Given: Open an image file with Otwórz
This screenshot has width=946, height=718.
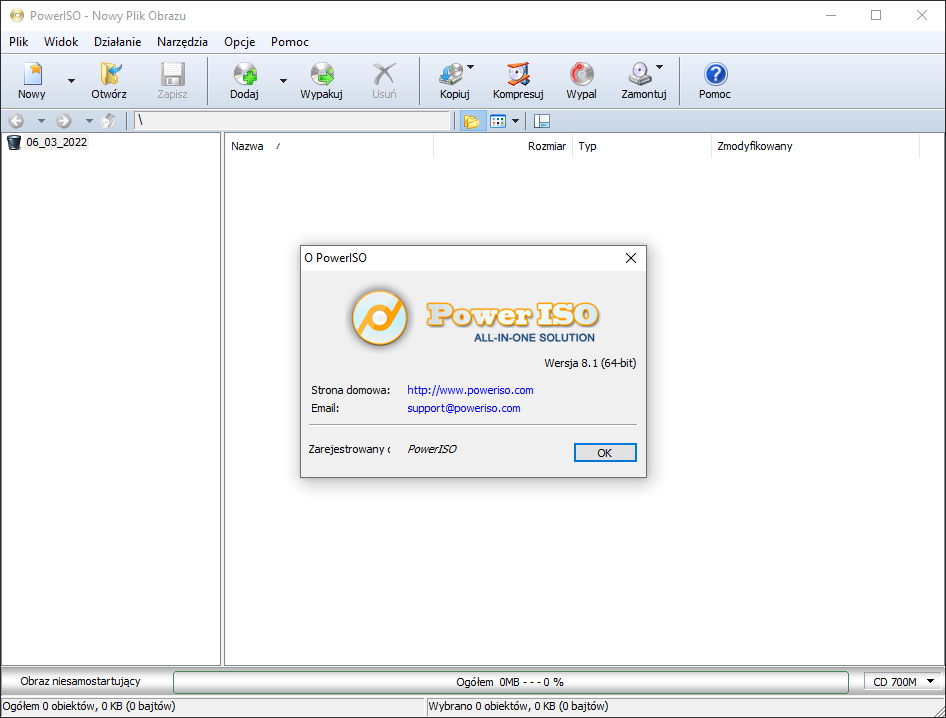Looking at the screenshot, I should (x=109, y=81).
